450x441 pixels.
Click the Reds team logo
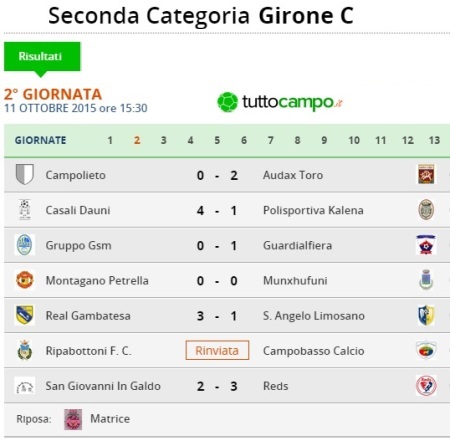(426, 385)
